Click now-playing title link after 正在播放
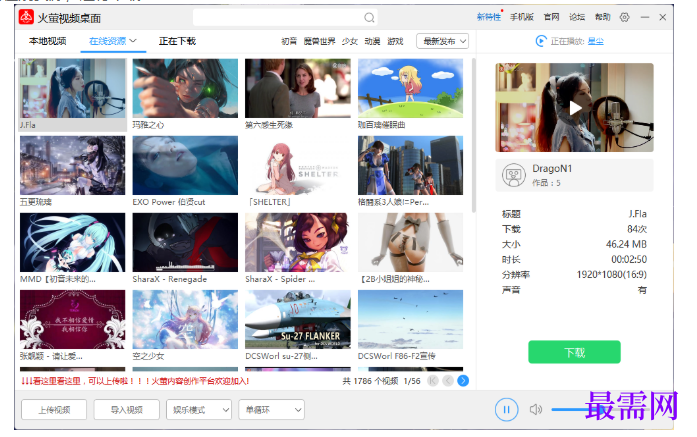 tap(595, 41)
